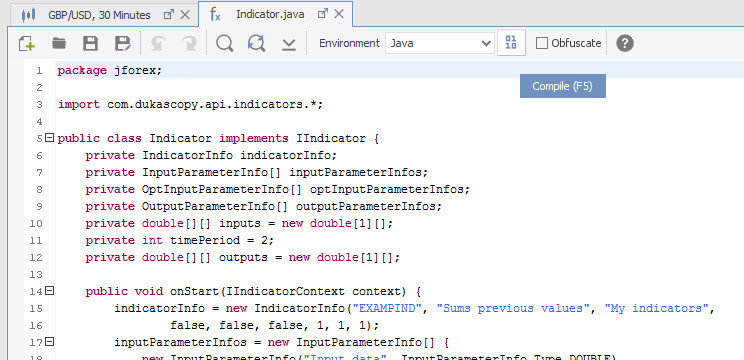Click the "My indicators" string

tap(656, 308)
